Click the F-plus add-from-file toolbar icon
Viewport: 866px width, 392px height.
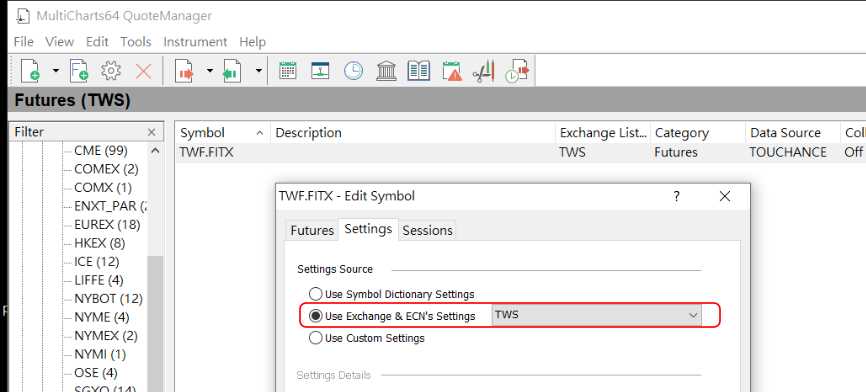pos(79,71)
